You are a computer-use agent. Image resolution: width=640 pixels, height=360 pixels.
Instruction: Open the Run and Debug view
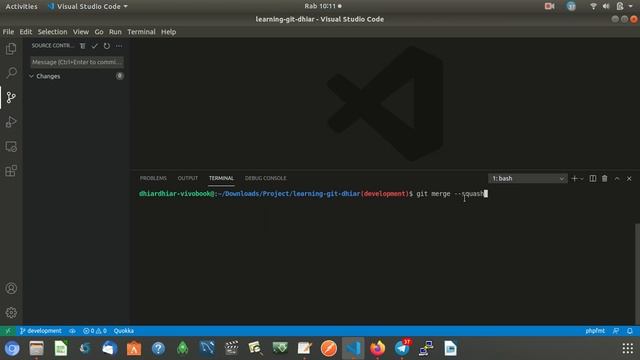coord(11,122)
